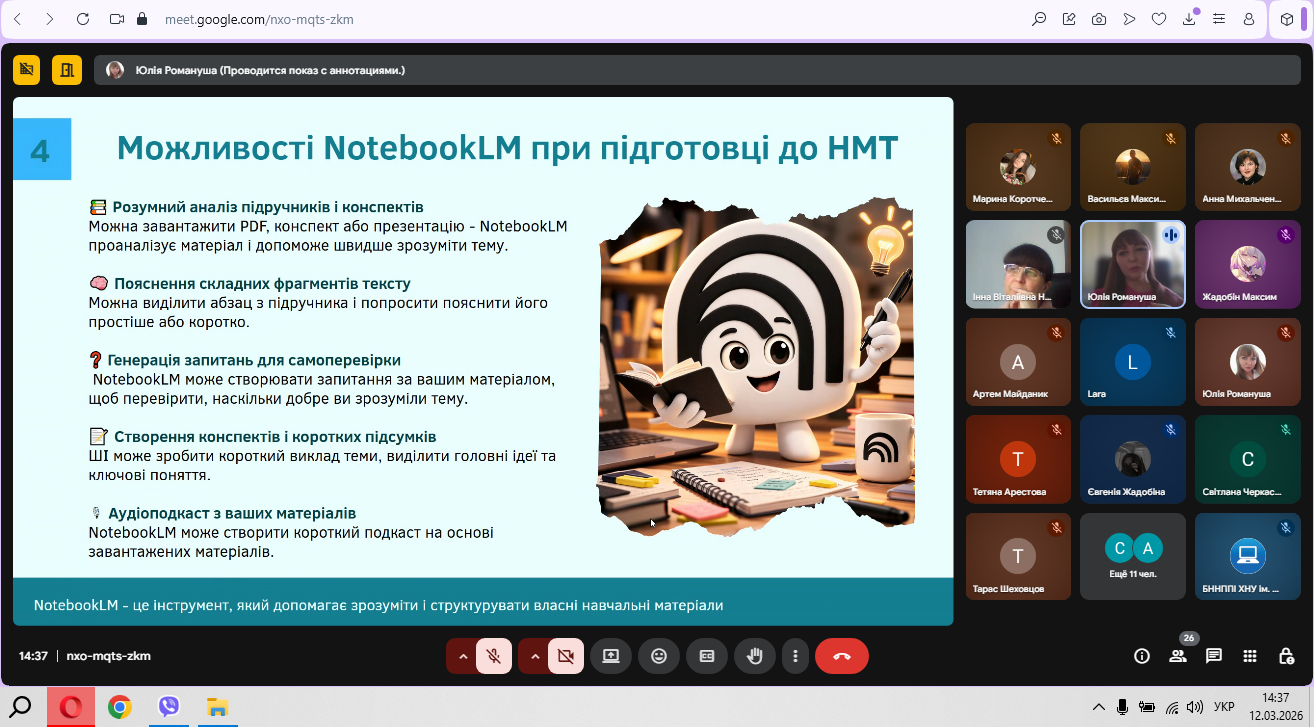Click the yellow door icon at top left

[67, 70]
